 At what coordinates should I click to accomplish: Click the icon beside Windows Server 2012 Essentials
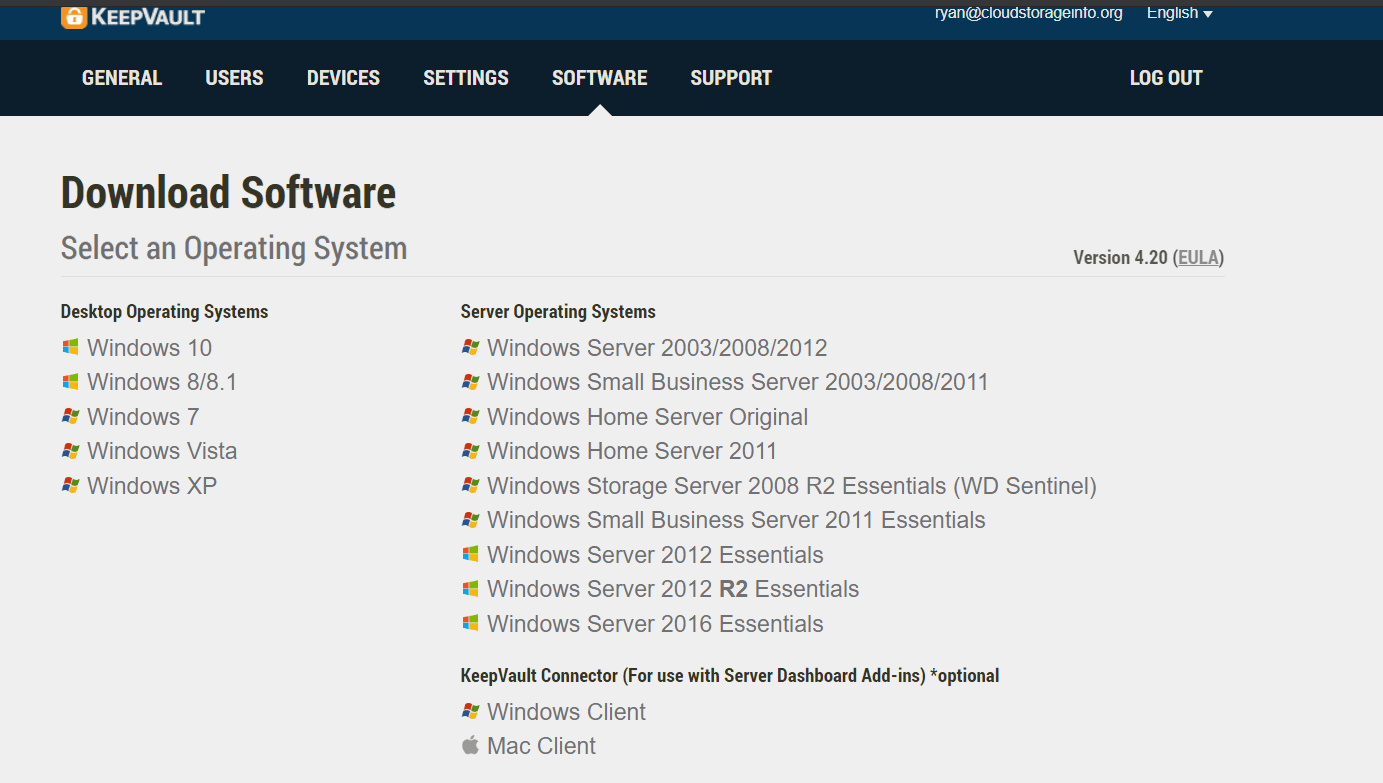[470, 554]
